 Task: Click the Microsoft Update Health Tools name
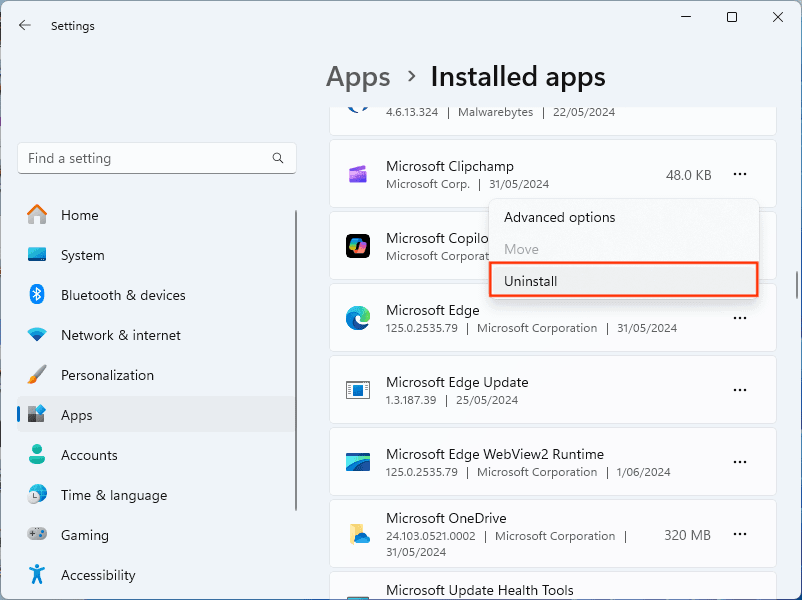tap(480, 590)
